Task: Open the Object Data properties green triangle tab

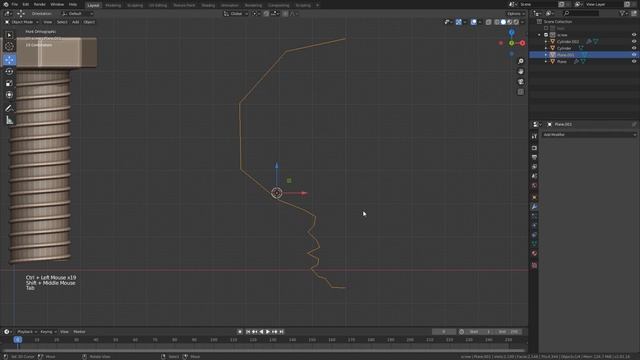Action: (534, 244)
